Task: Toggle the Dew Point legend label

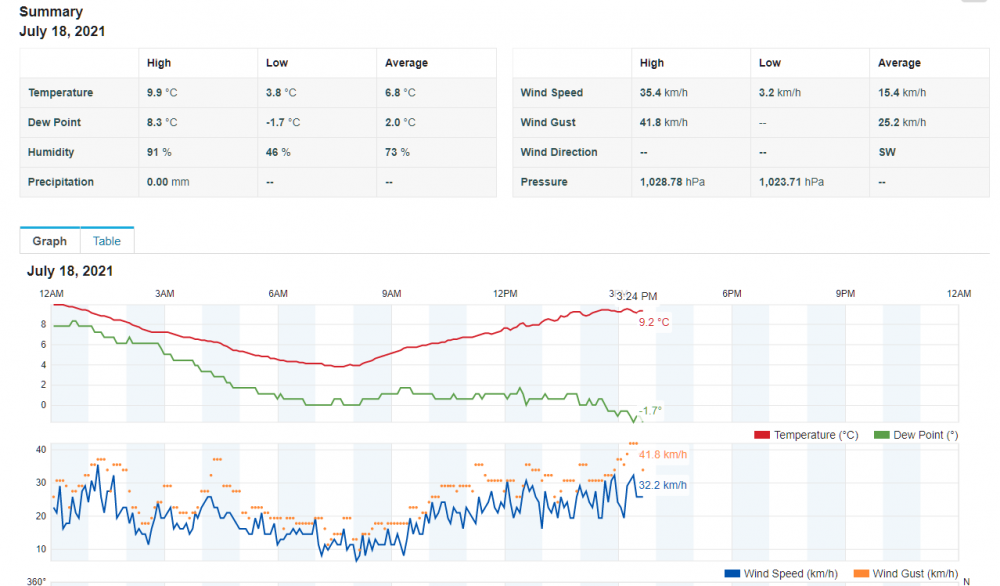Action: [927, 435]
